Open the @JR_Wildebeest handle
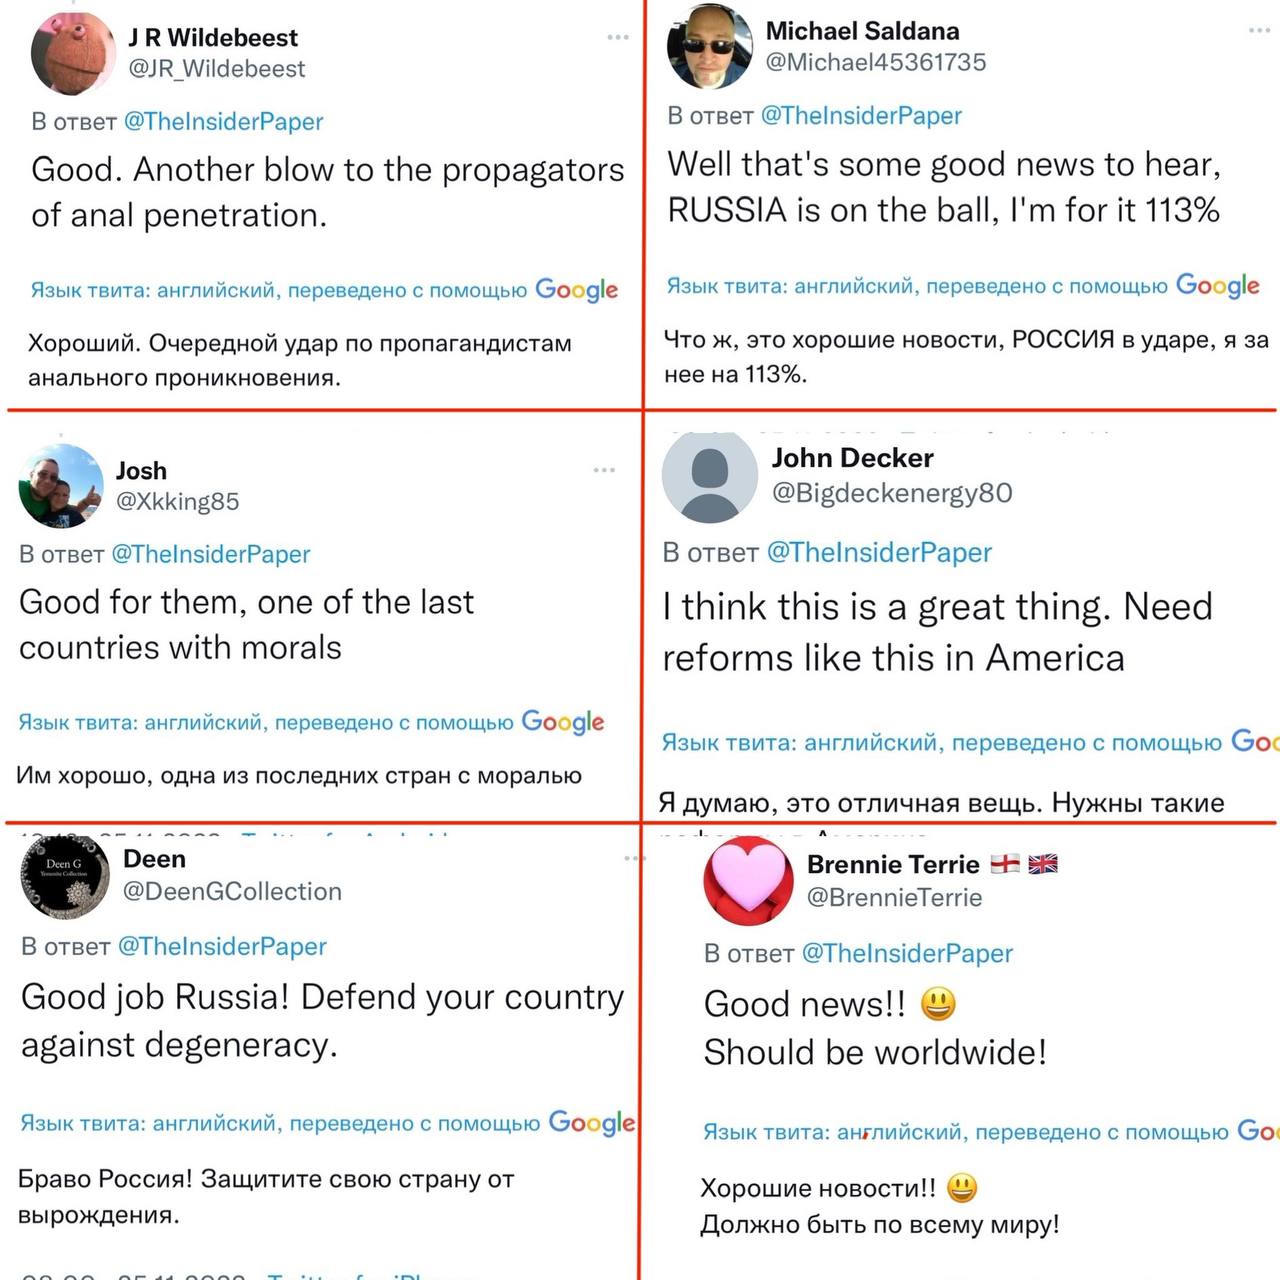Viewport: 1280px width, 1280px height. point(217,69)
